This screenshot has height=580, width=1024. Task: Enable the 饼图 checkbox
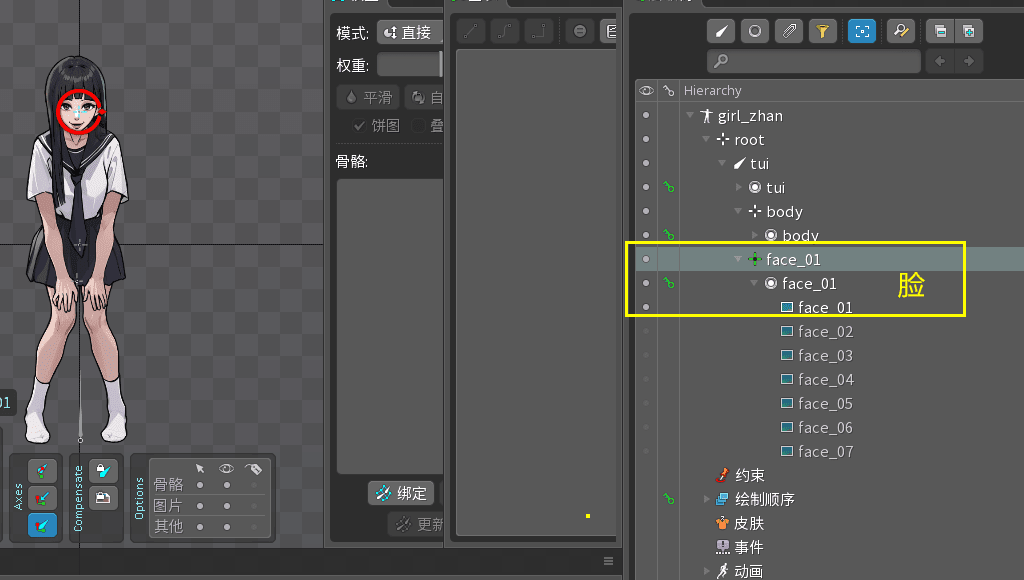(x=359, y=126)
